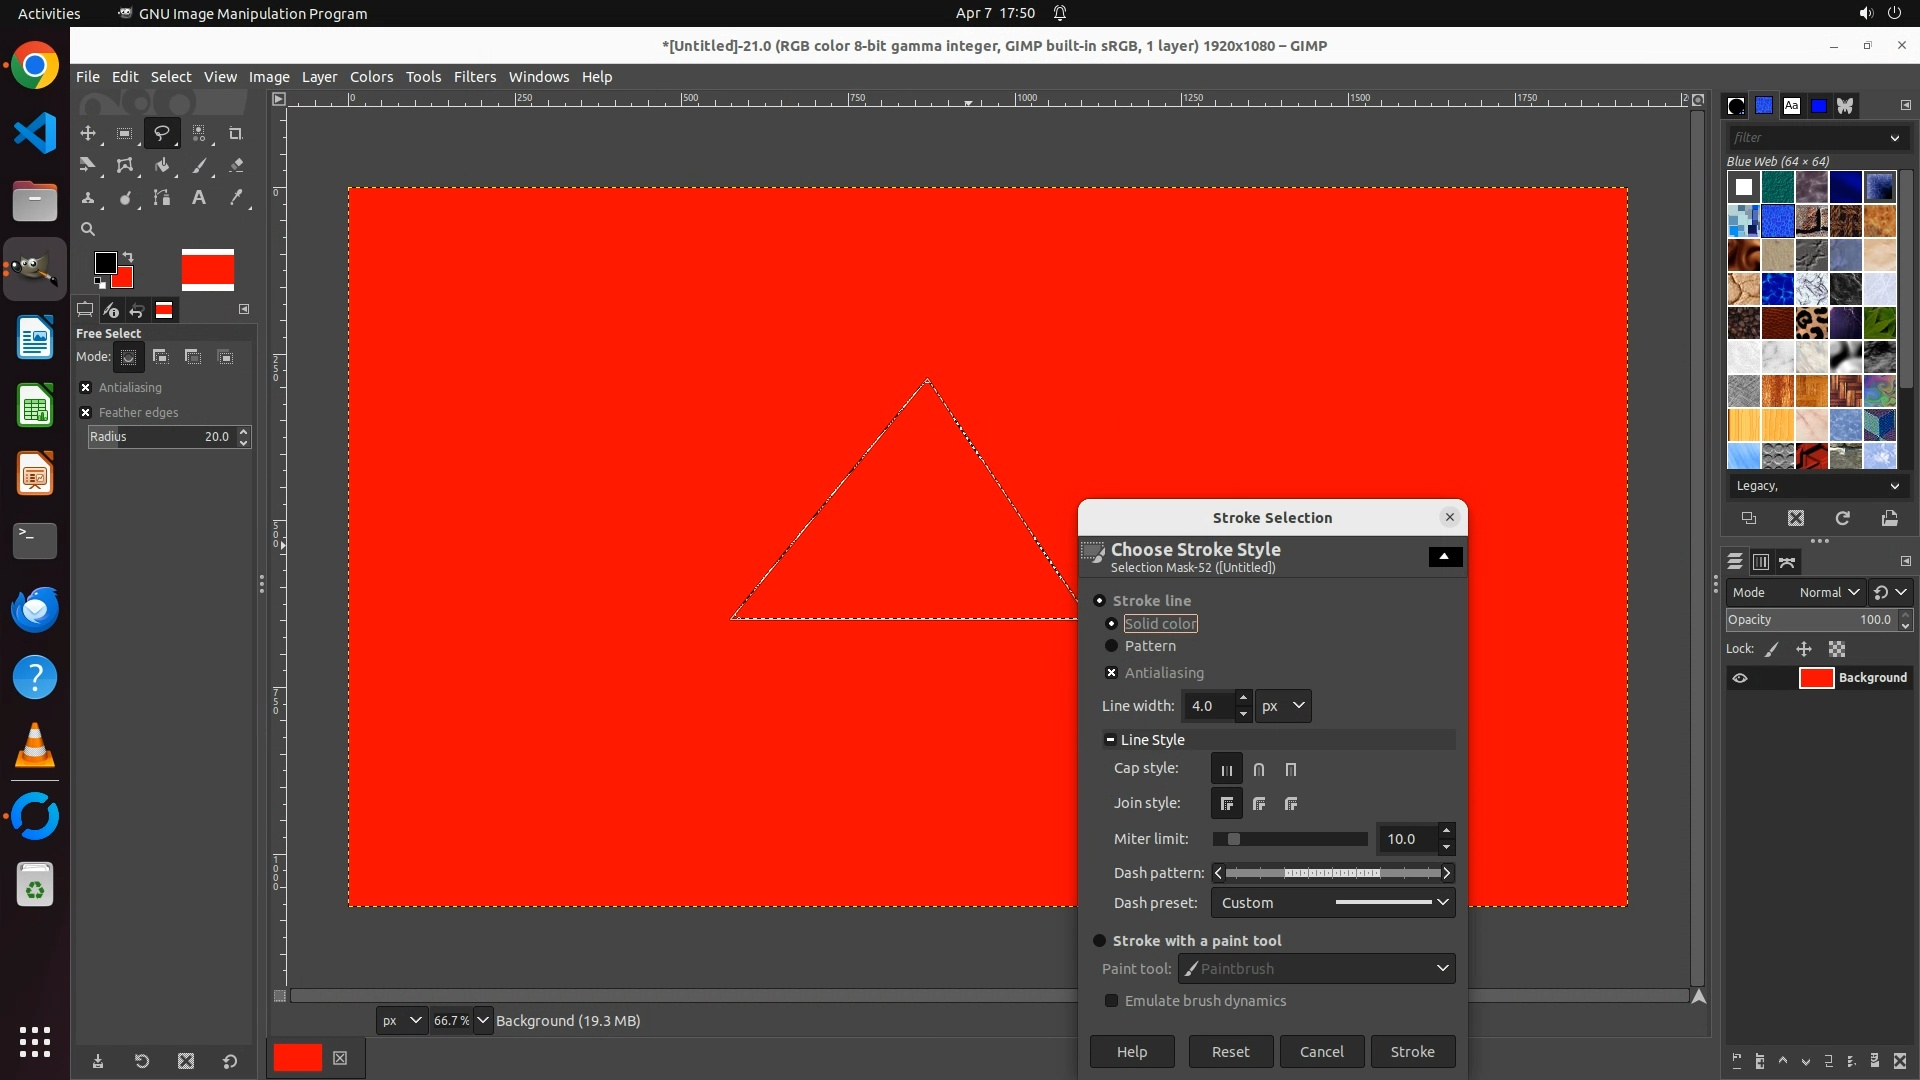Toggle Feather edges checkbox

tap(86, 412)
